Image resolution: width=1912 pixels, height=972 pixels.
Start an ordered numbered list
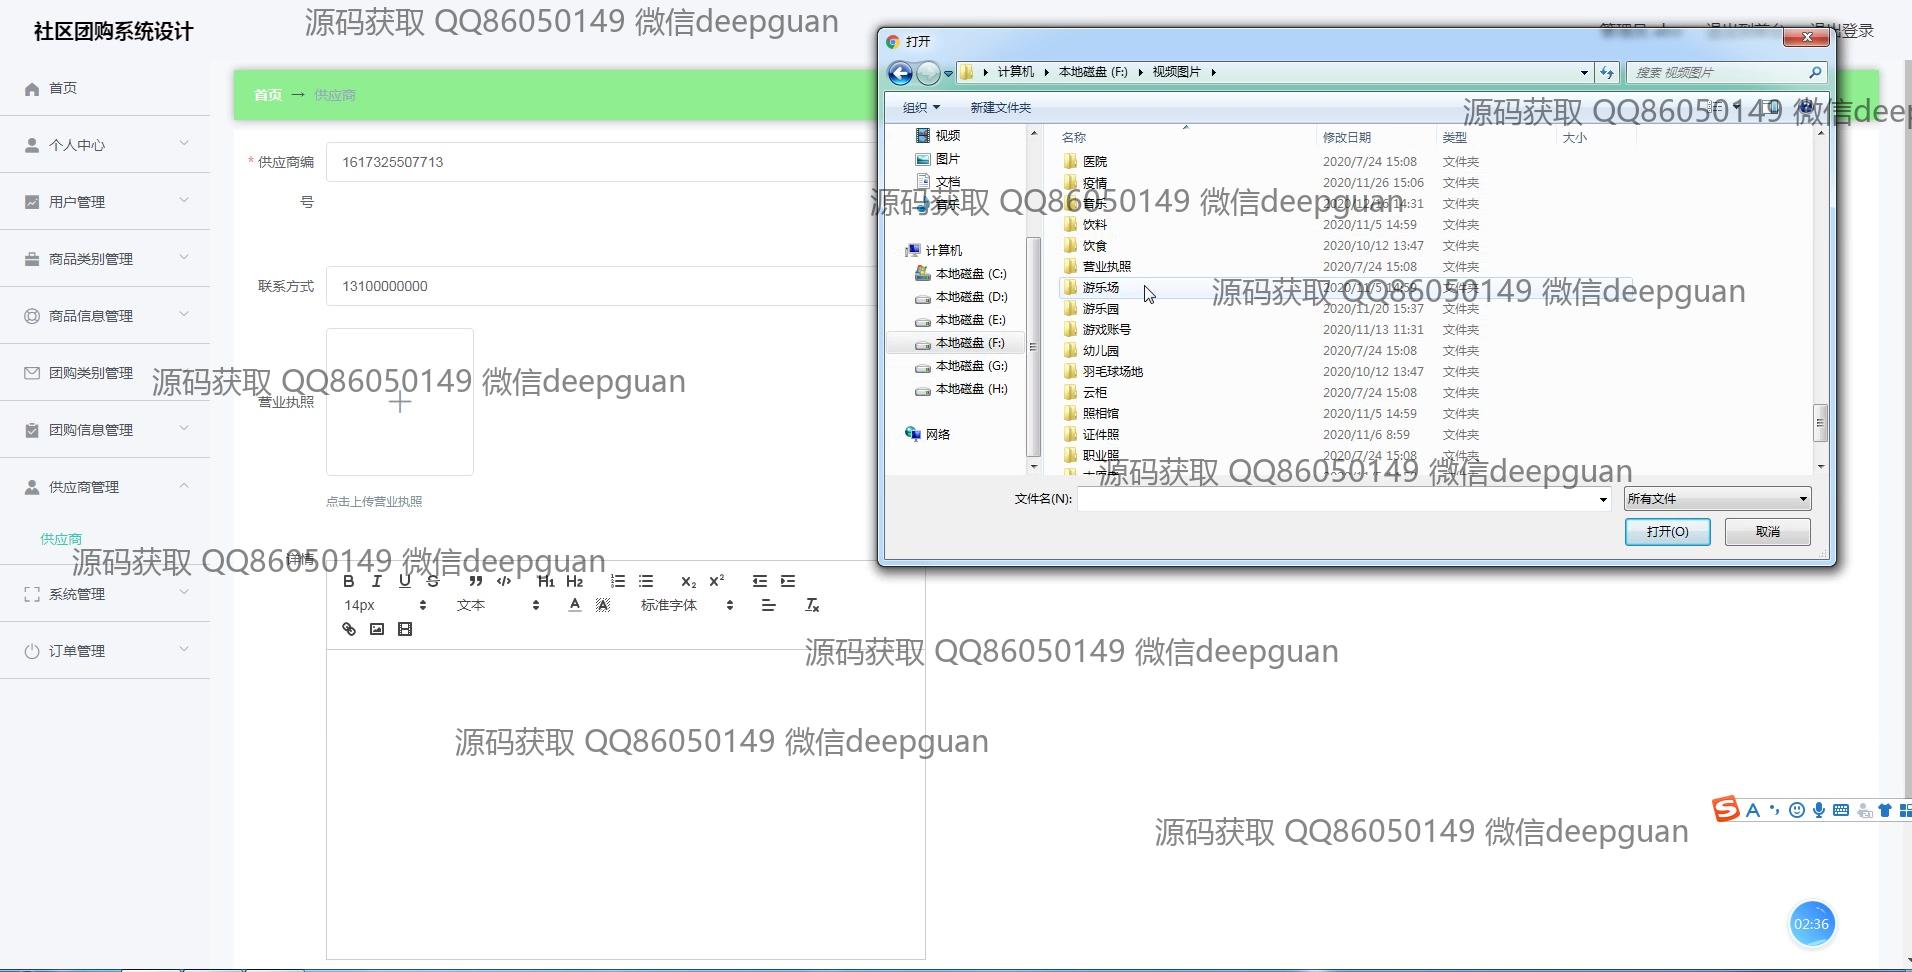point(618,581)
